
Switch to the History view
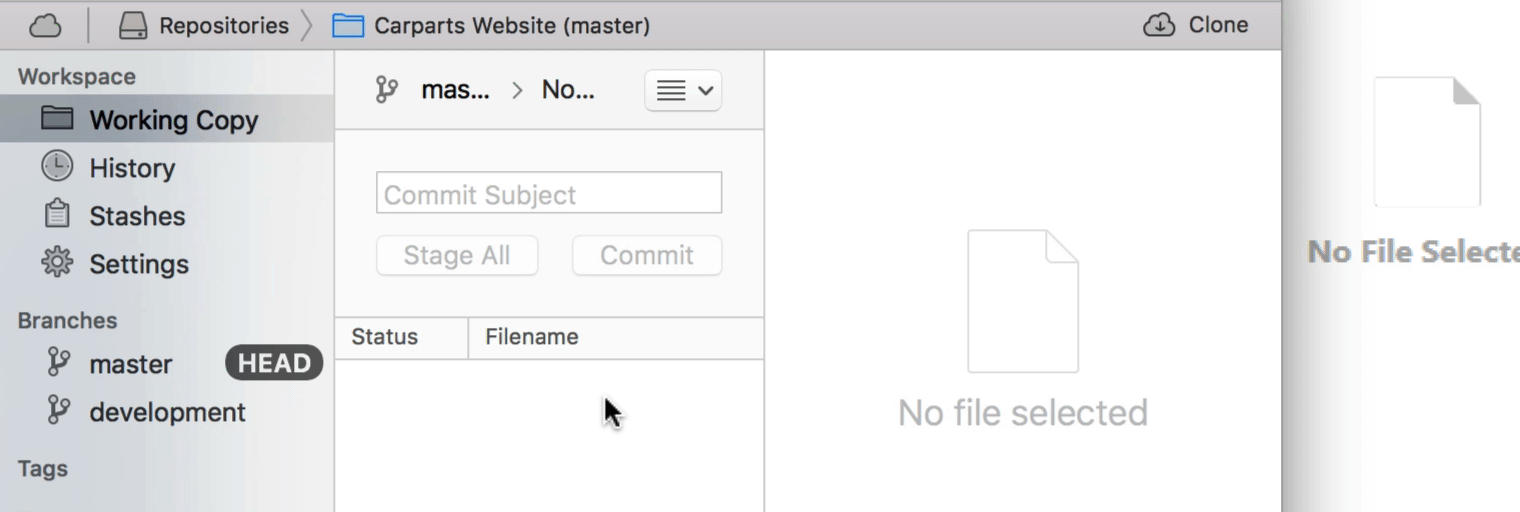point(132,168)
